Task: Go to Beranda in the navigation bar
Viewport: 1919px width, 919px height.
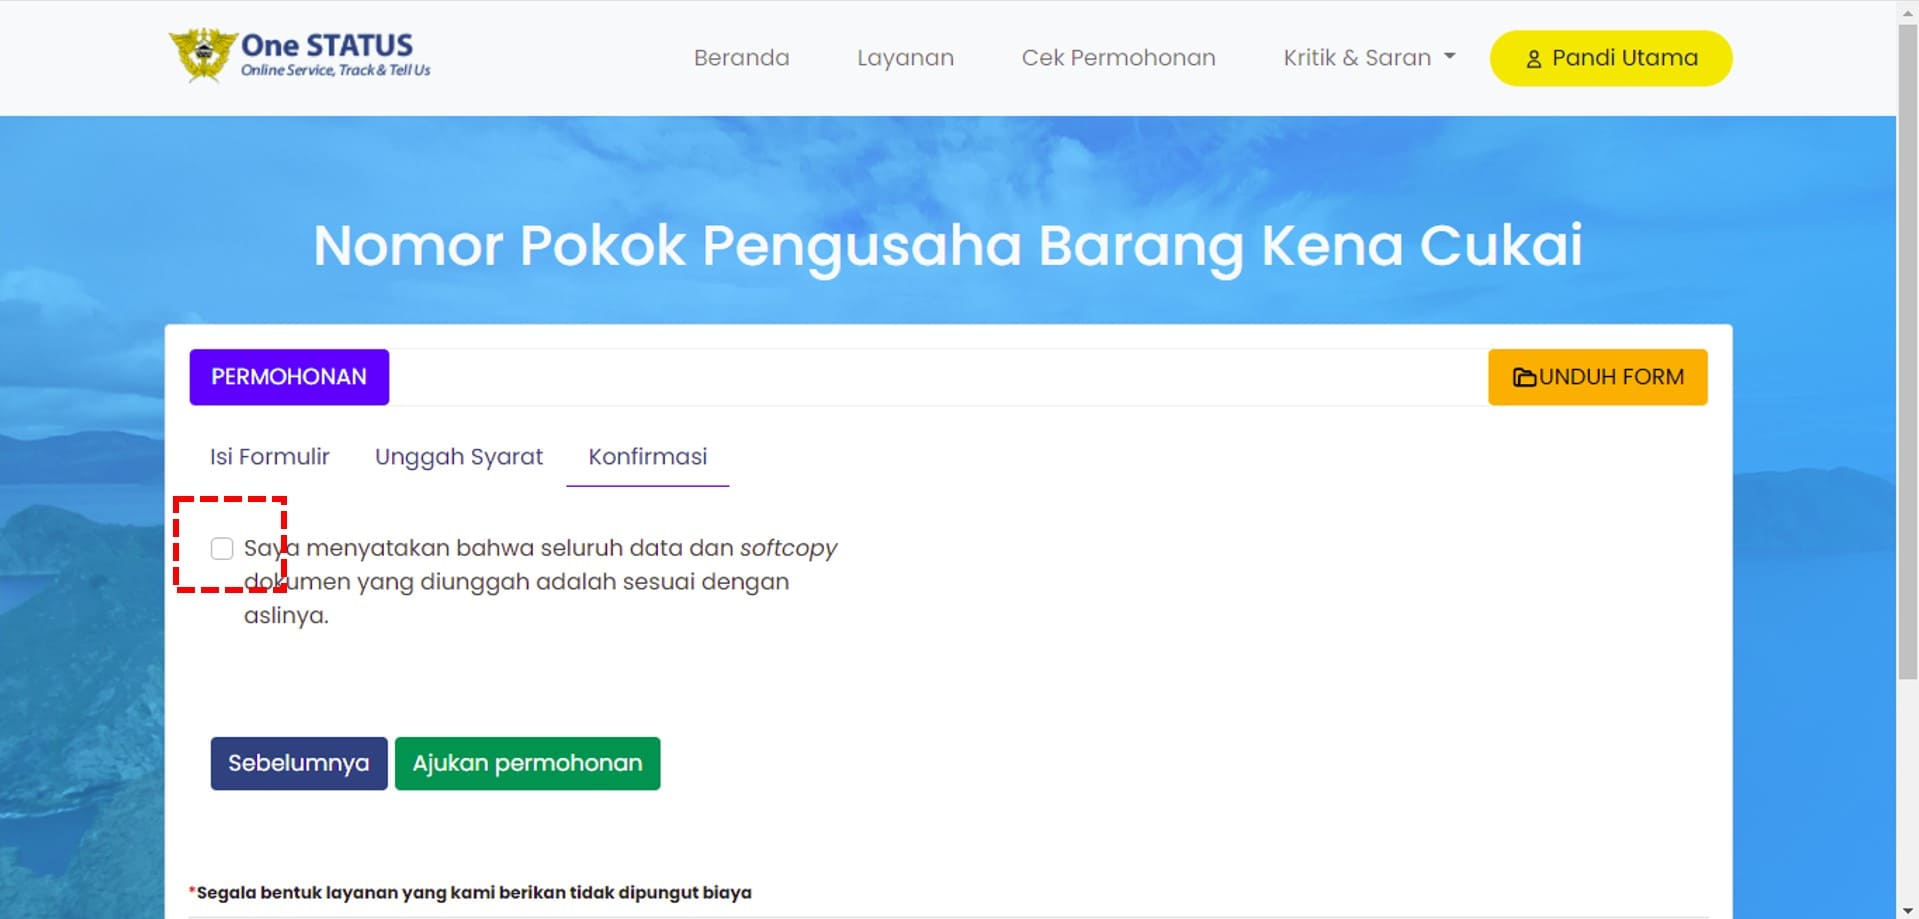Action: 741,58
